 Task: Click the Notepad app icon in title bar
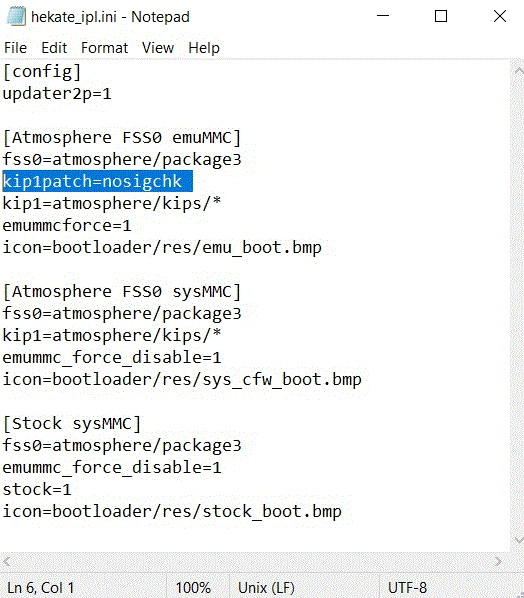16,16
